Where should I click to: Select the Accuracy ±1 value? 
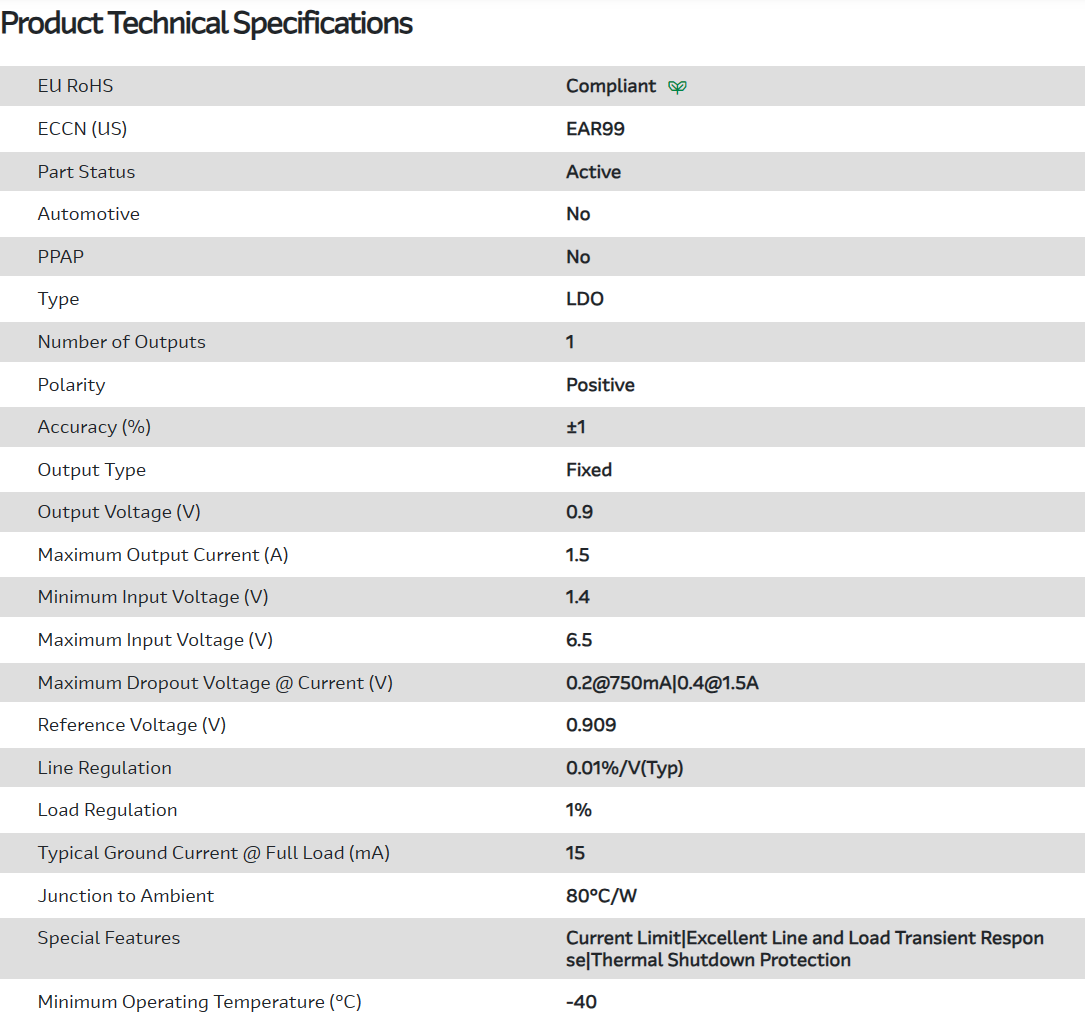pos(576,427)
